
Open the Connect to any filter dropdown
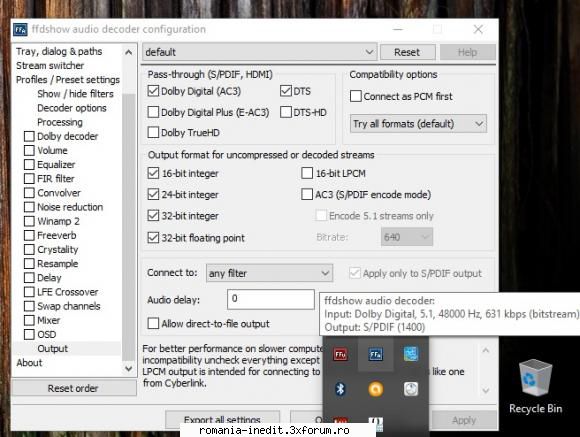tap(269, 273)
